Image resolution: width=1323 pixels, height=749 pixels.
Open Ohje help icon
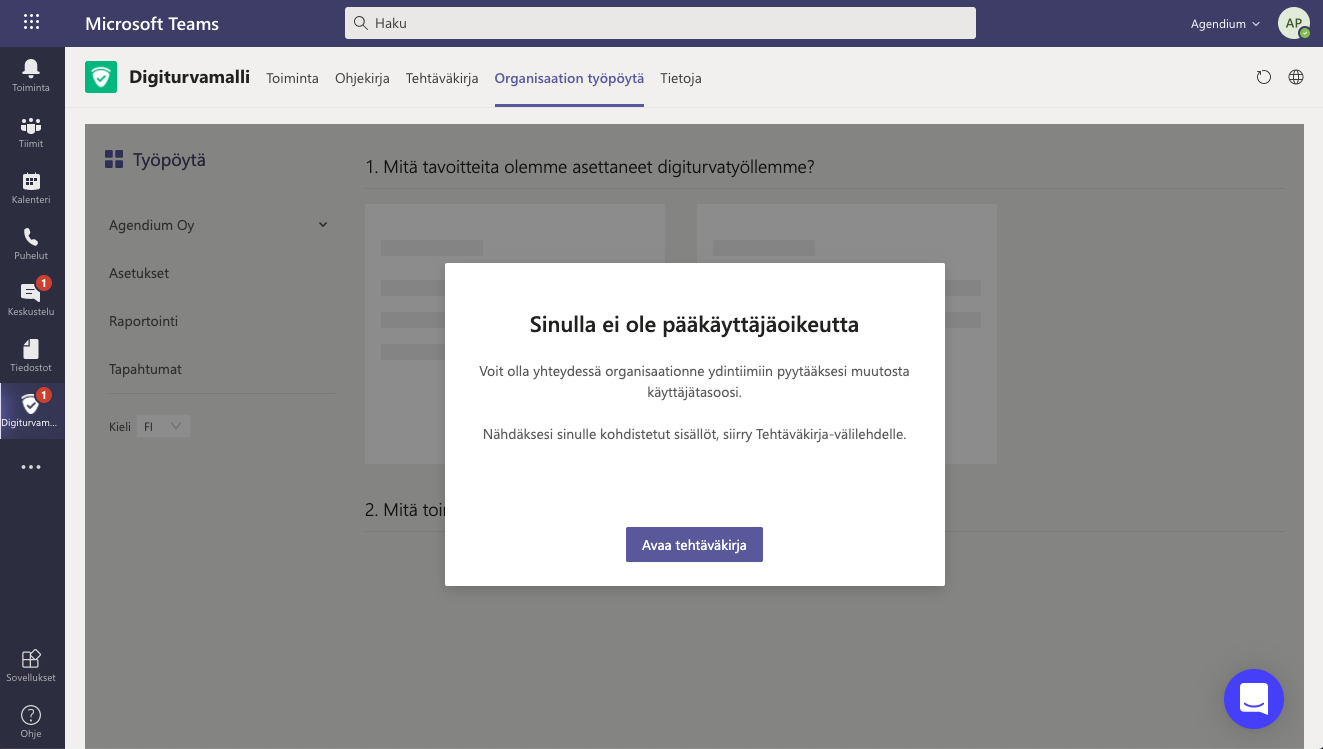32,721
